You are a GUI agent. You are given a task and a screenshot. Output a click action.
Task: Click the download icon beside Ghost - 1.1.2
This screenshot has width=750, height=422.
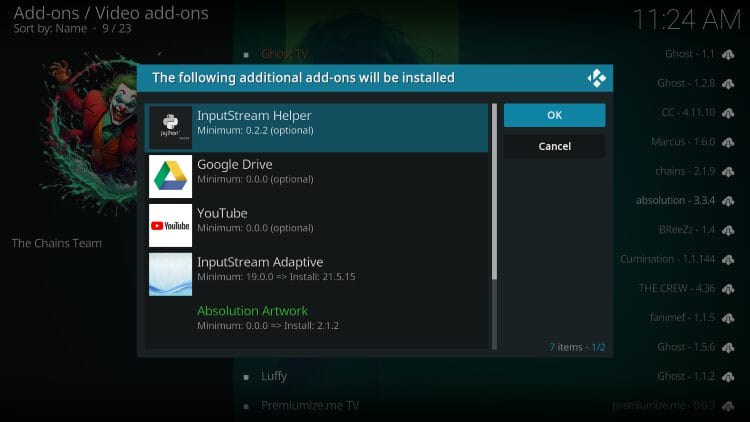[x=728, y=377]
